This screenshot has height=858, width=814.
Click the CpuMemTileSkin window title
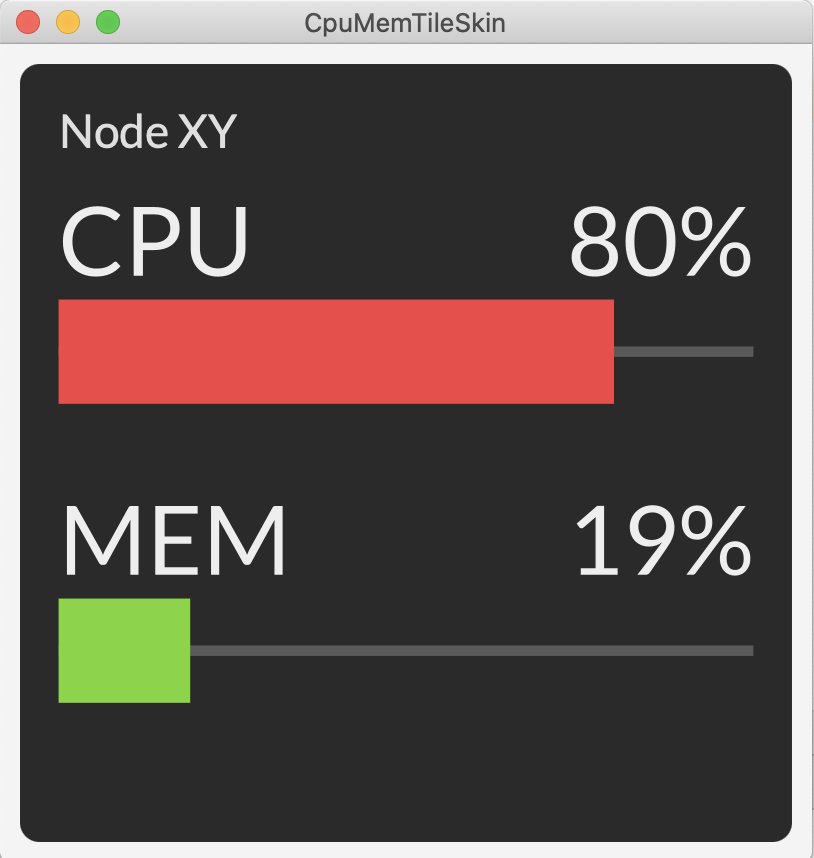tap(405, 24)
